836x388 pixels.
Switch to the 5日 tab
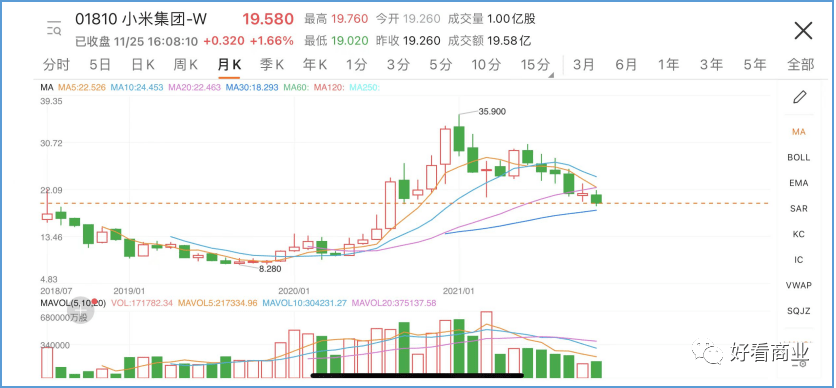100,65
